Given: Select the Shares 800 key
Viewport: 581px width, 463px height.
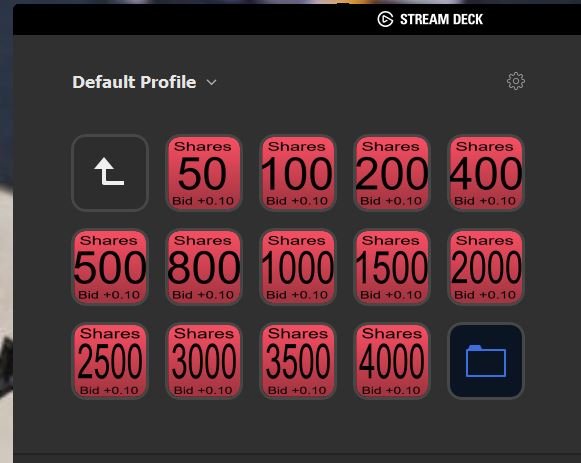Looking at the screenshot, I should 204,267.
